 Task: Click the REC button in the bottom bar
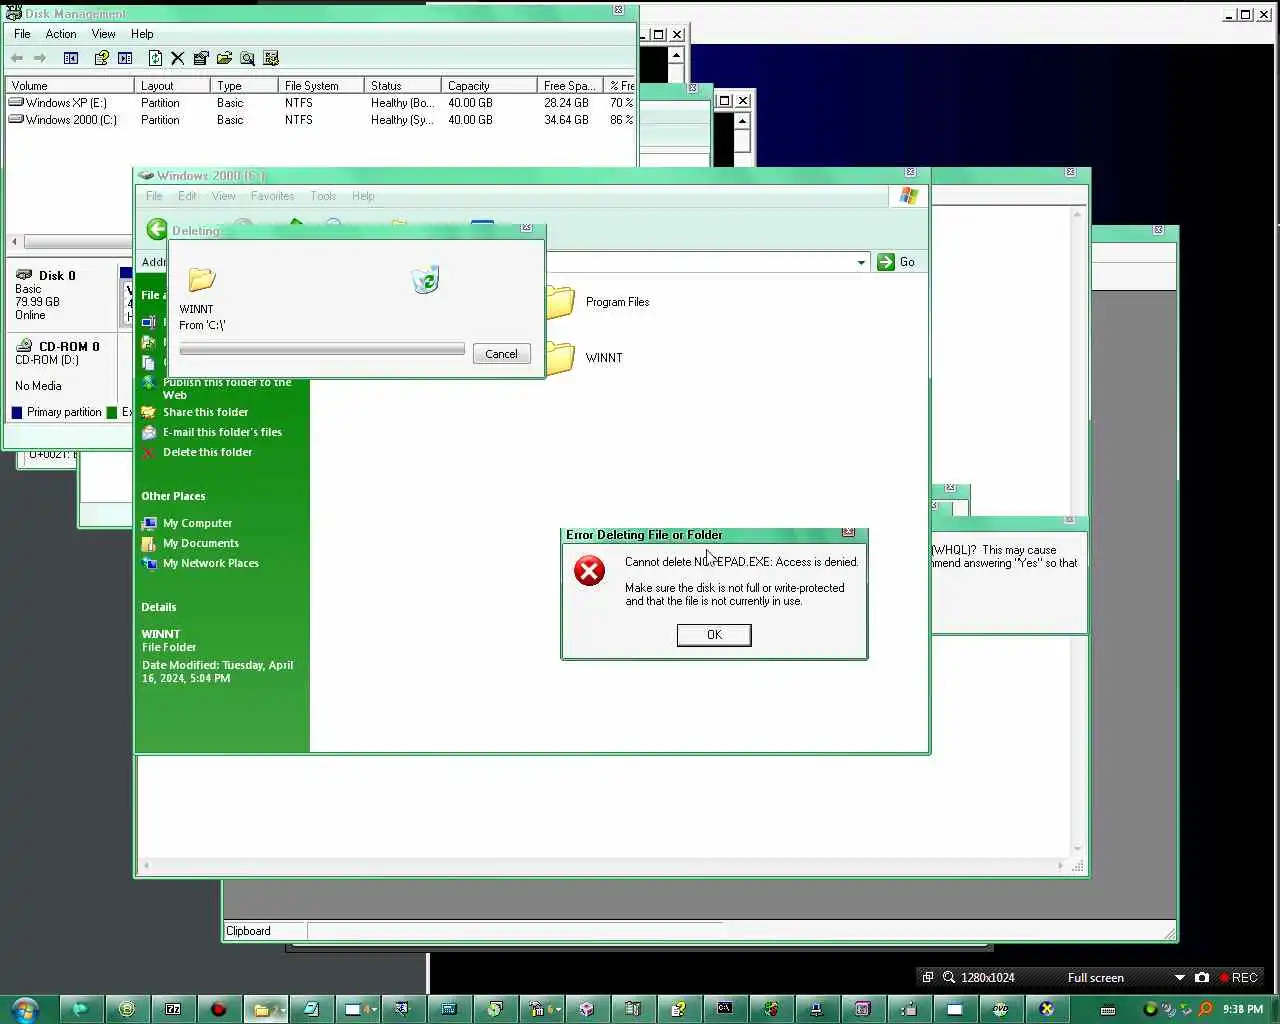pos(1238,977)
